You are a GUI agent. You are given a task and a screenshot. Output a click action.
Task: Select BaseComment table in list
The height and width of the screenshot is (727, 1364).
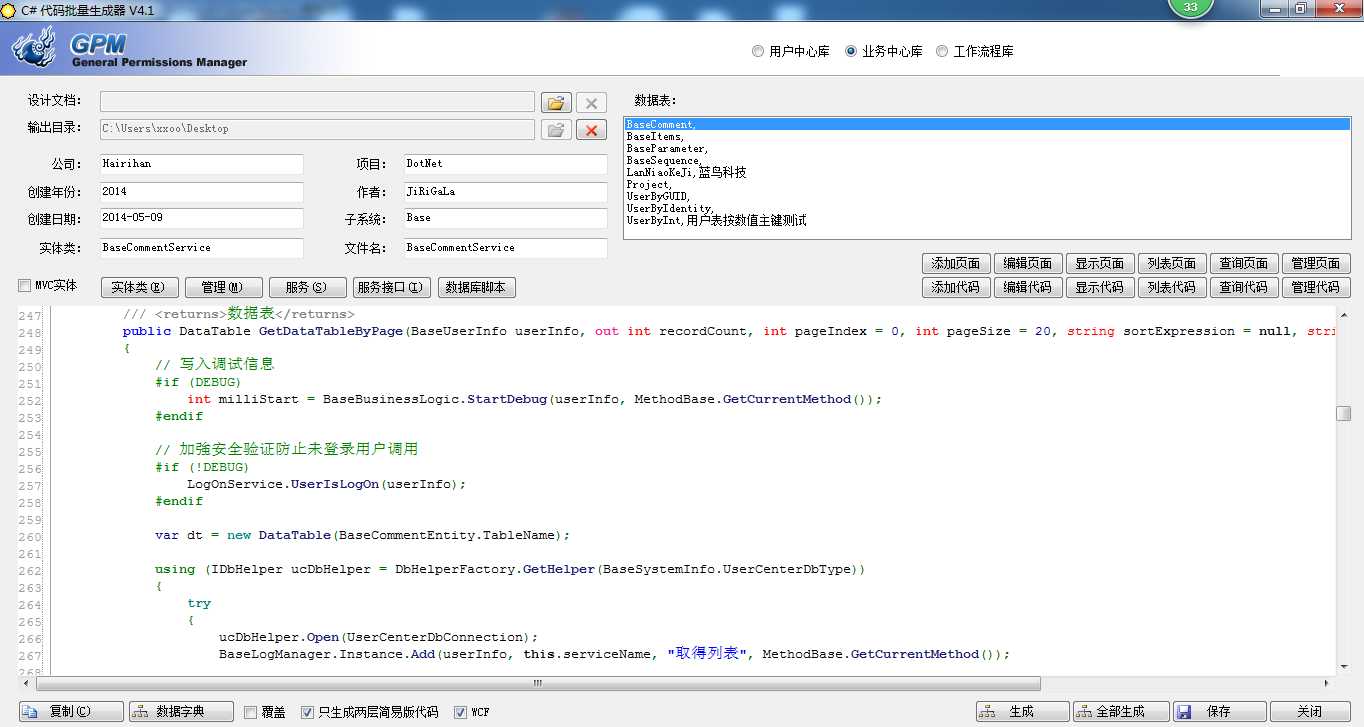pos(987,125)
